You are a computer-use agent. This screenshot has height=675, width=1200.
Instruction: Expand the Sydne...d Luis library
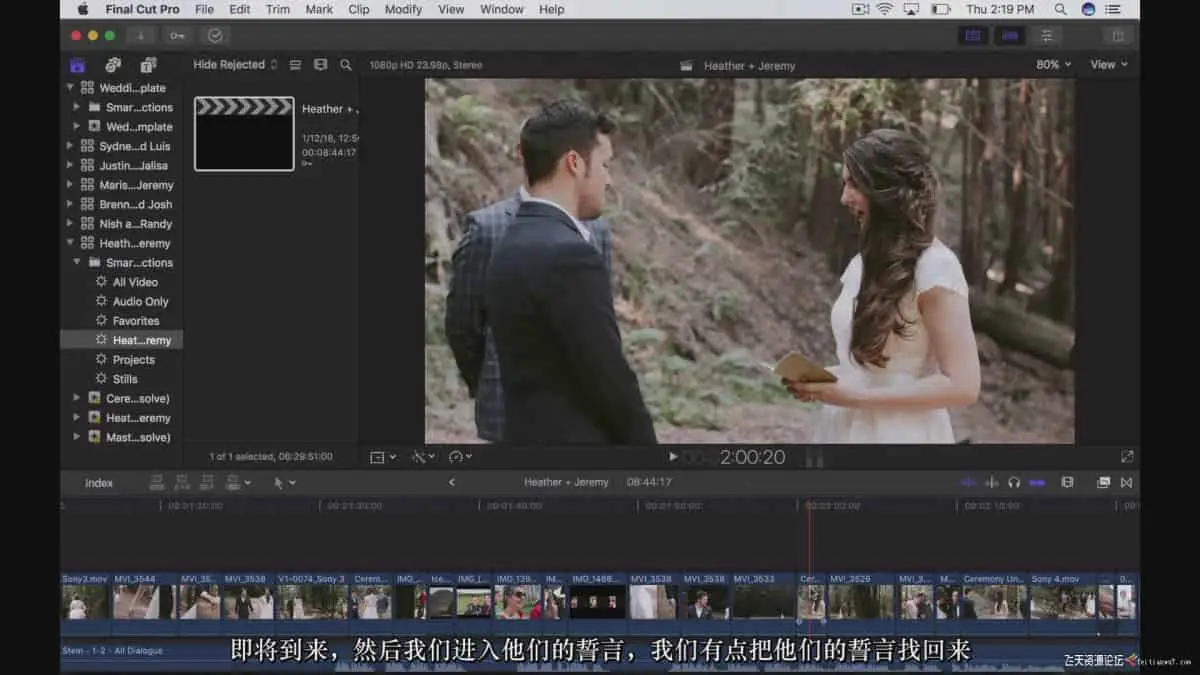click(70, 146)
